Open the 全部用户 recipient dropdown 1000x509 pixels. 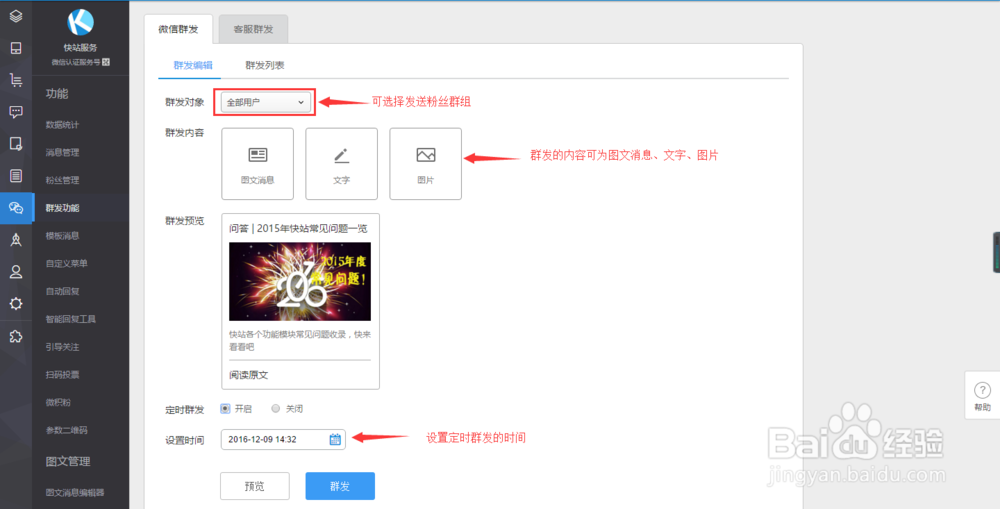(265, 102)
